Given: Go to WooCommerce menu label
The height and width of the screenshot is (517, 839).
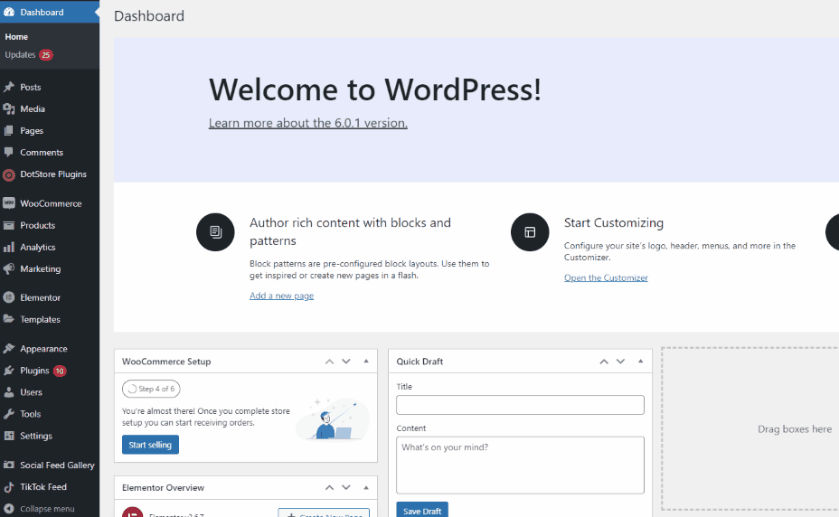Looking at the screenshot, I should tap(51, 203).
